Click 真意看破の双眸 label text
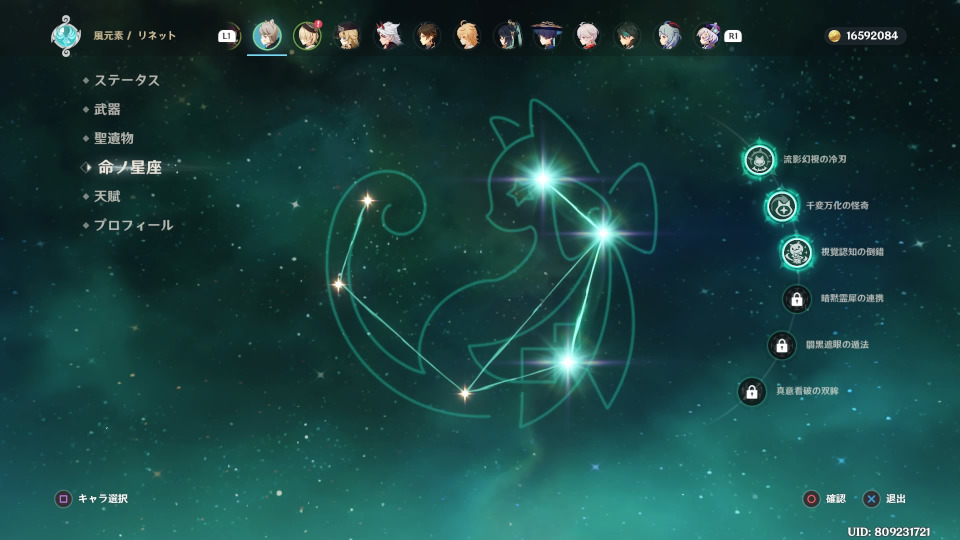This screenshot has height=540, width=960. (x=808, y=391)
